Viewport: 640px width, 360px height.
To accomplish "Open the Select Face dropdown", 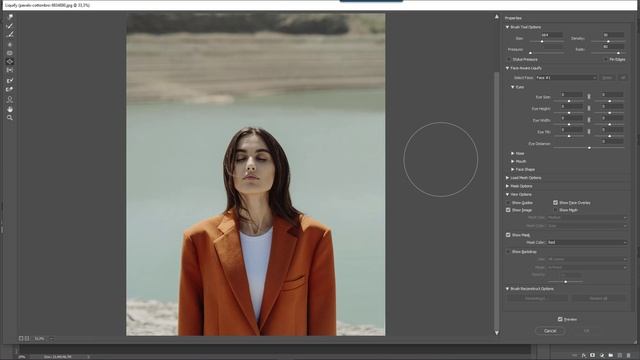I will coord(566,78).
